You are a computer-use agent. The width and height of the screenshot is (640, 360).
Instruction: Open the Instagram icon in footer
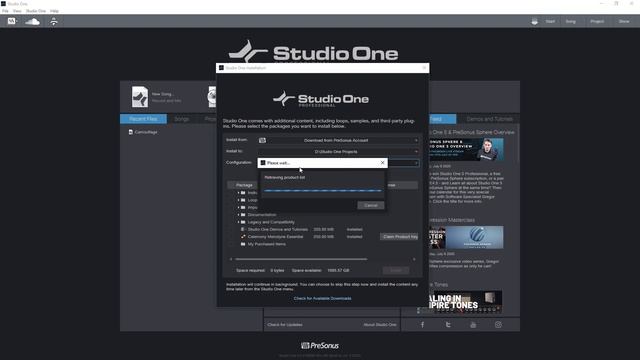(498, 325)
